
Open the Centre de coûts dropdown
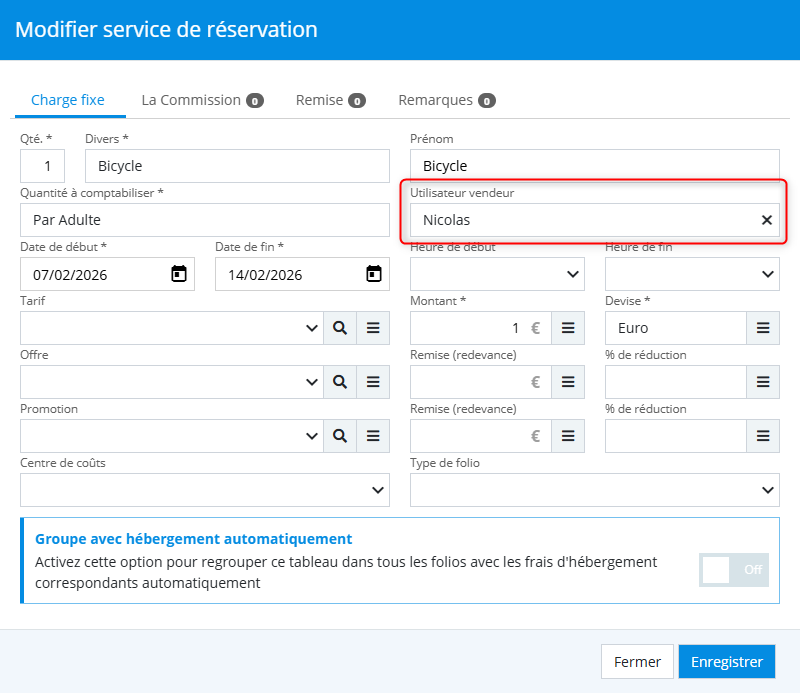pyautogui.click(x=378, y=490)
